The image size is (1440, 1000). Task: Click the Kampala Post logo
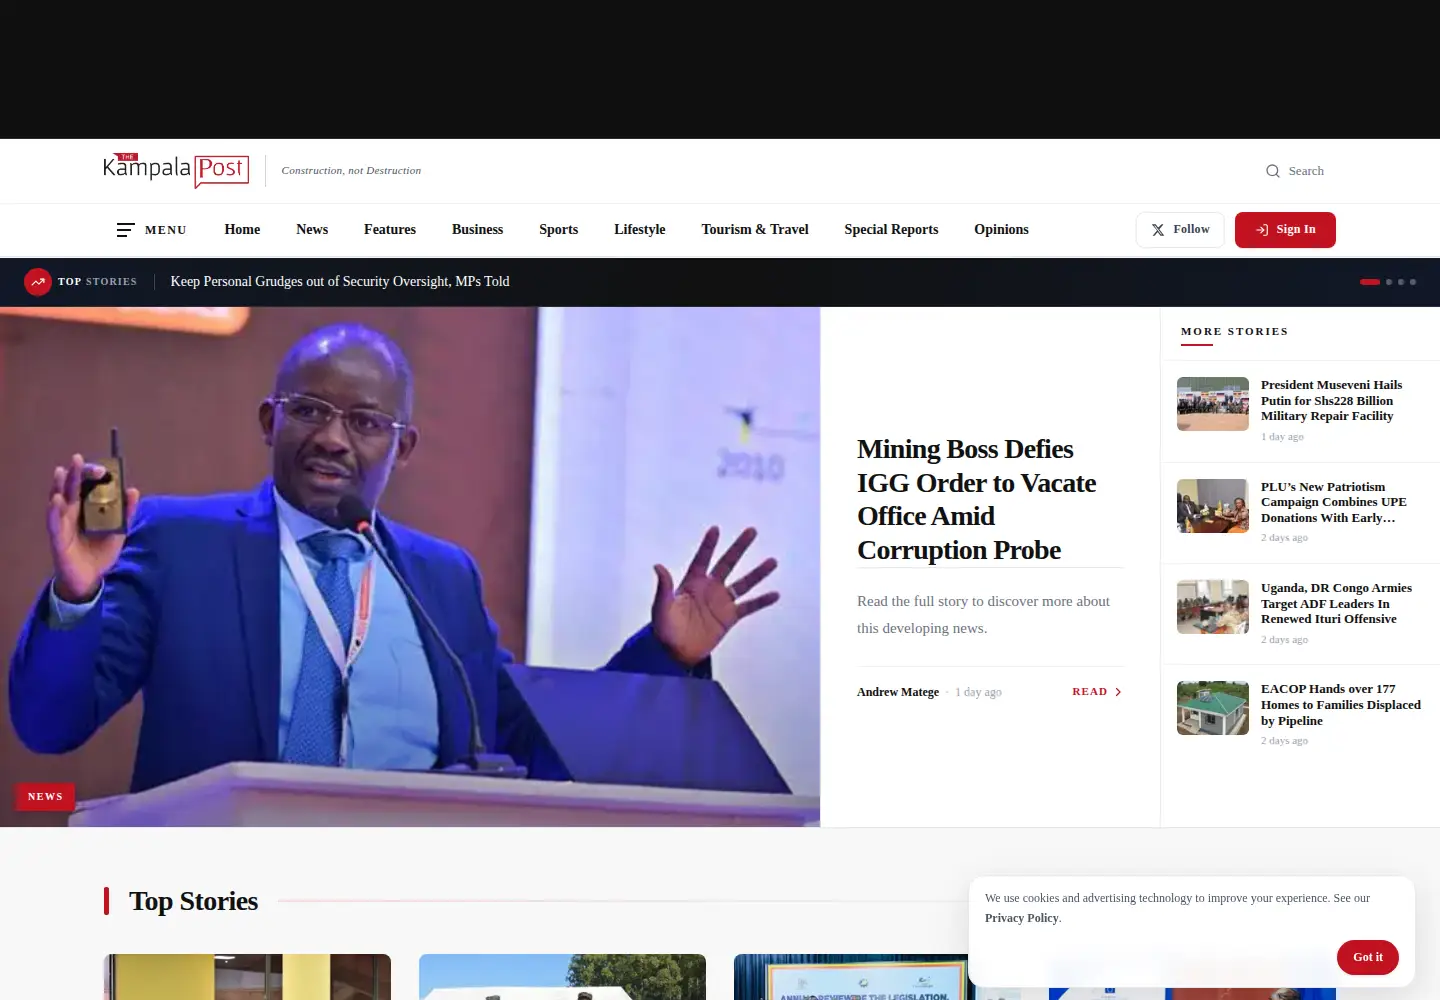176,170
